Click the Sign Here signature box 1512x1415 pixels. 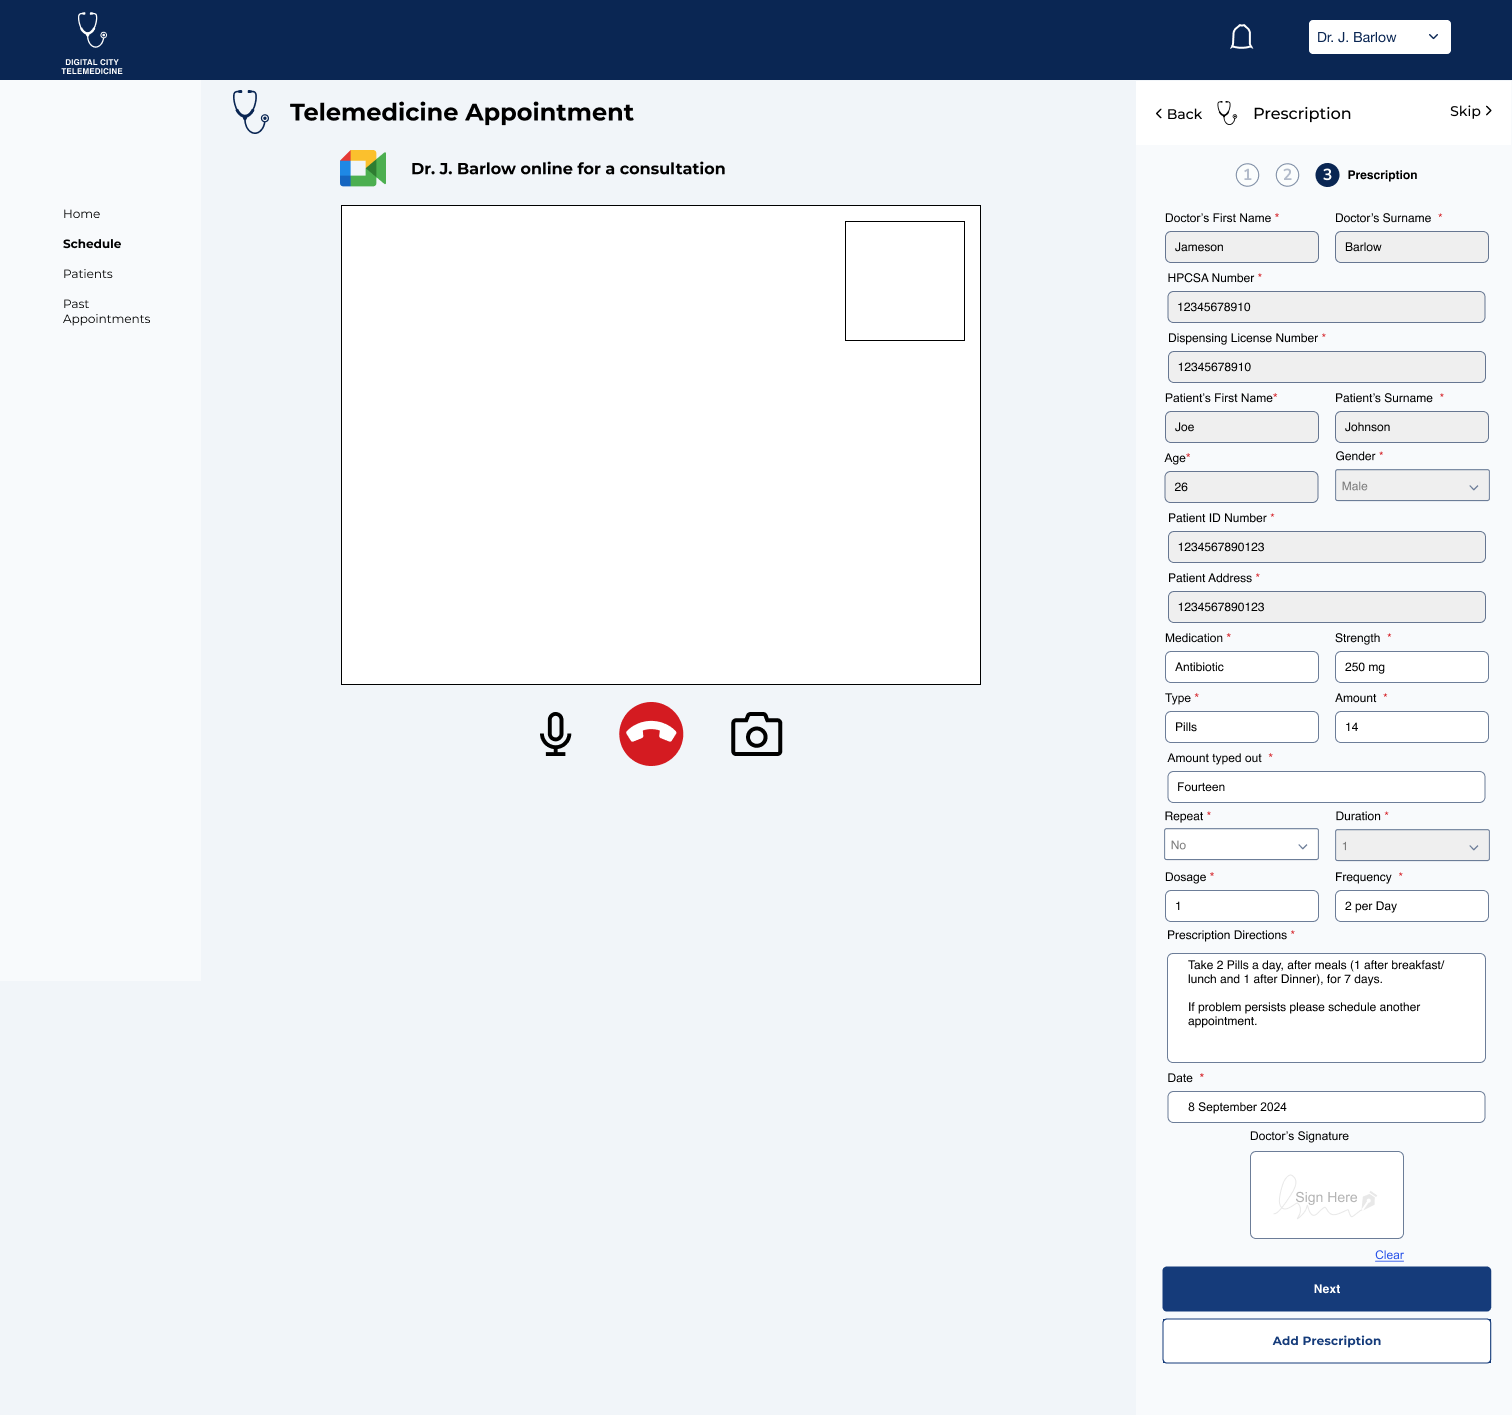pyautogui.click(x=1326, y=1195)
